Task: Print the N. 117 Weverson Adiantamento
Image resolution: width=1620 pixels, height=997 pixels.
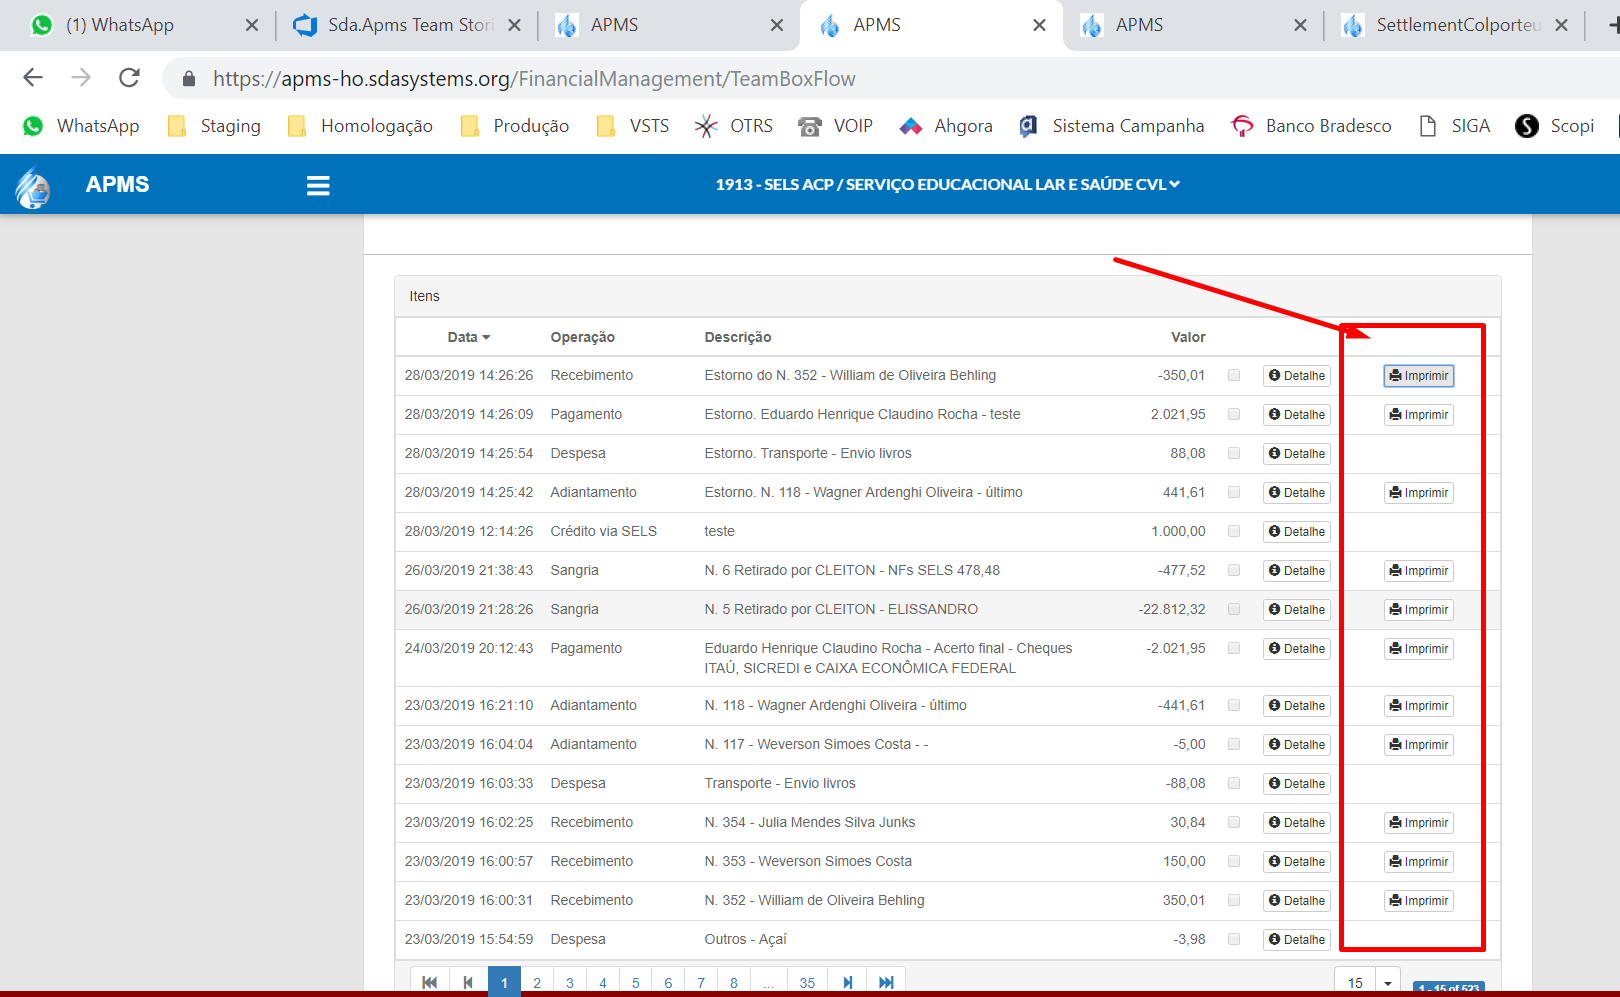Action: tap(1419, 745)
